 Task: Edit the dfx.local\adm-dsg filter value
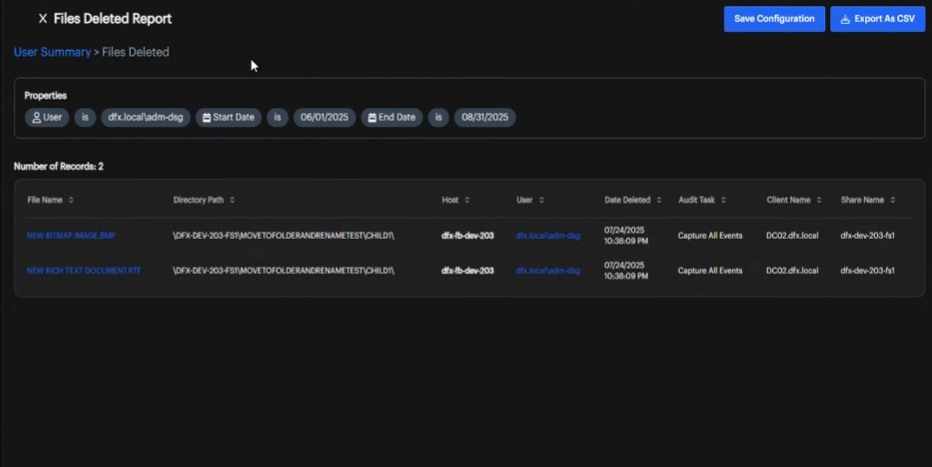(x=146, y=118)
